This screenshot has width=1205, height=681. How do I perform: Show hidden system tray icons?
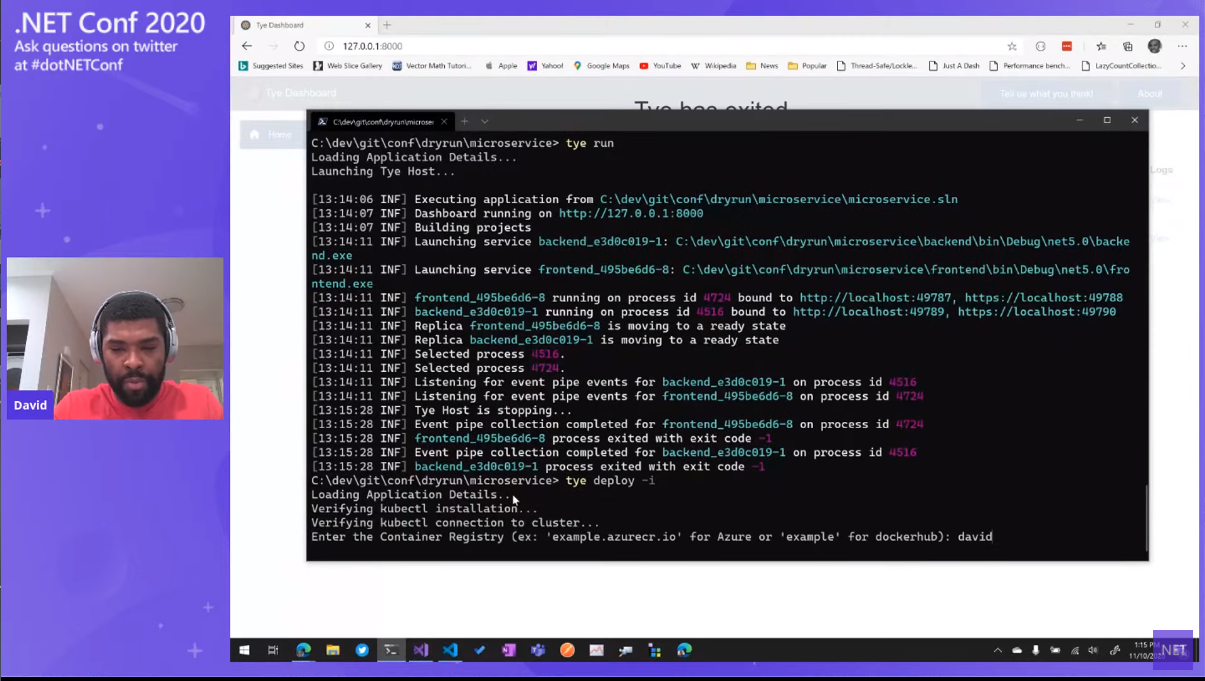point(997,650)
